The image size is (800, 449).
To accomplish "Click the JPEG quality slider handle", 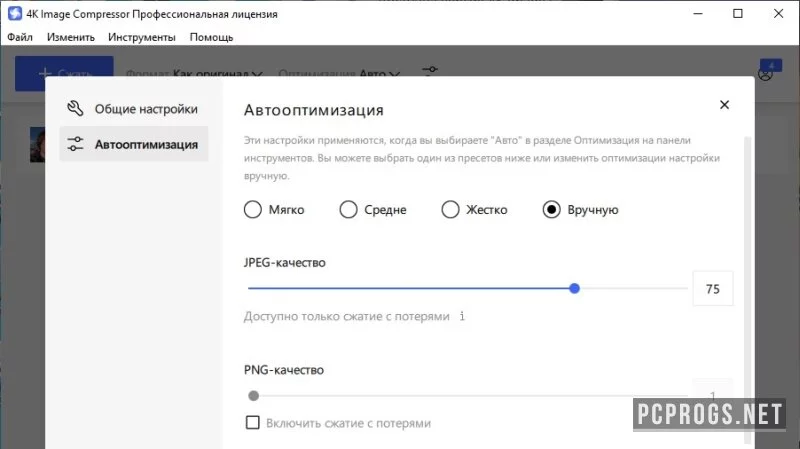I will (x=574, y=288).
